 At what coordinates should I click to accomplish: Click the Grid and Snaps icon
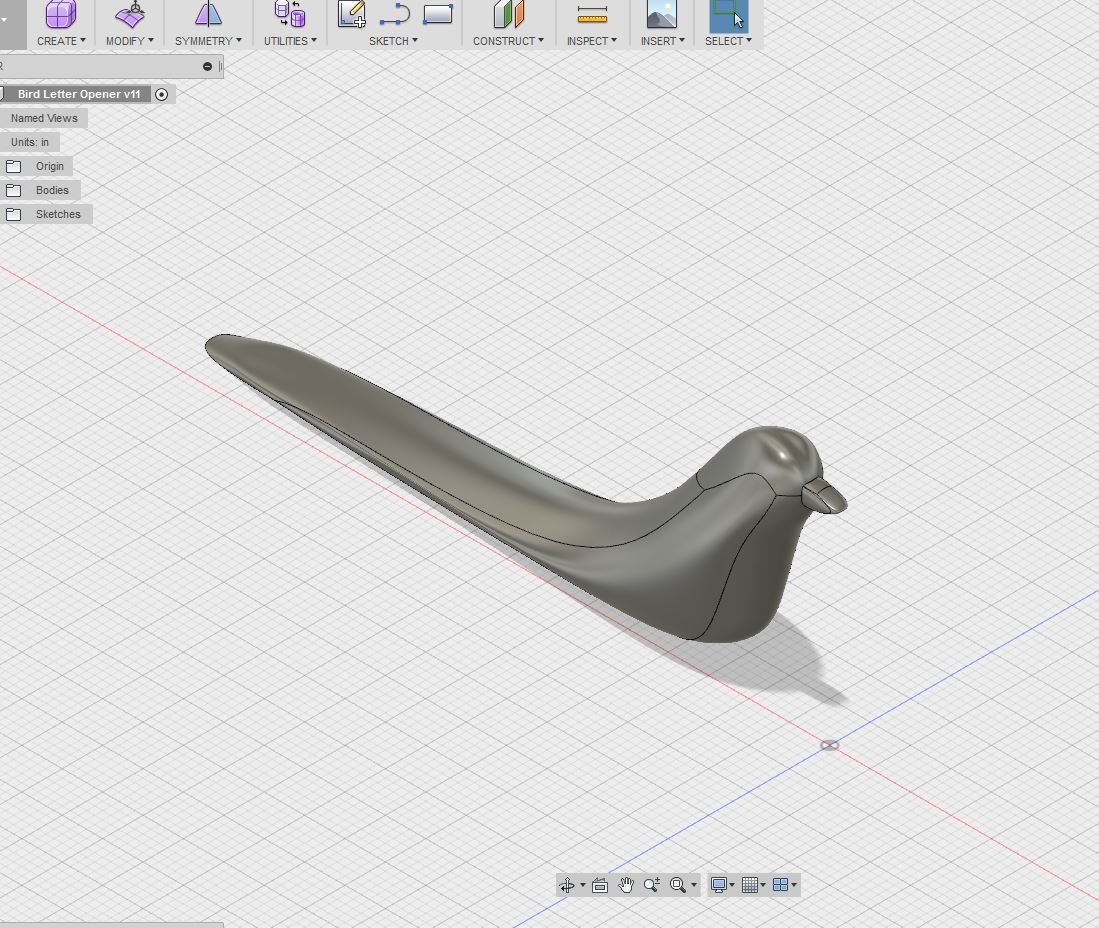click(x=750, y=885)
